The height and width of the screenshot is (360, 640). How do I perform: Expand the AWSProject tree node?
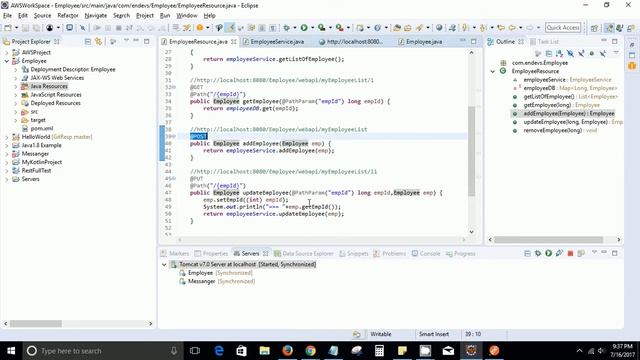pos(7,53)
